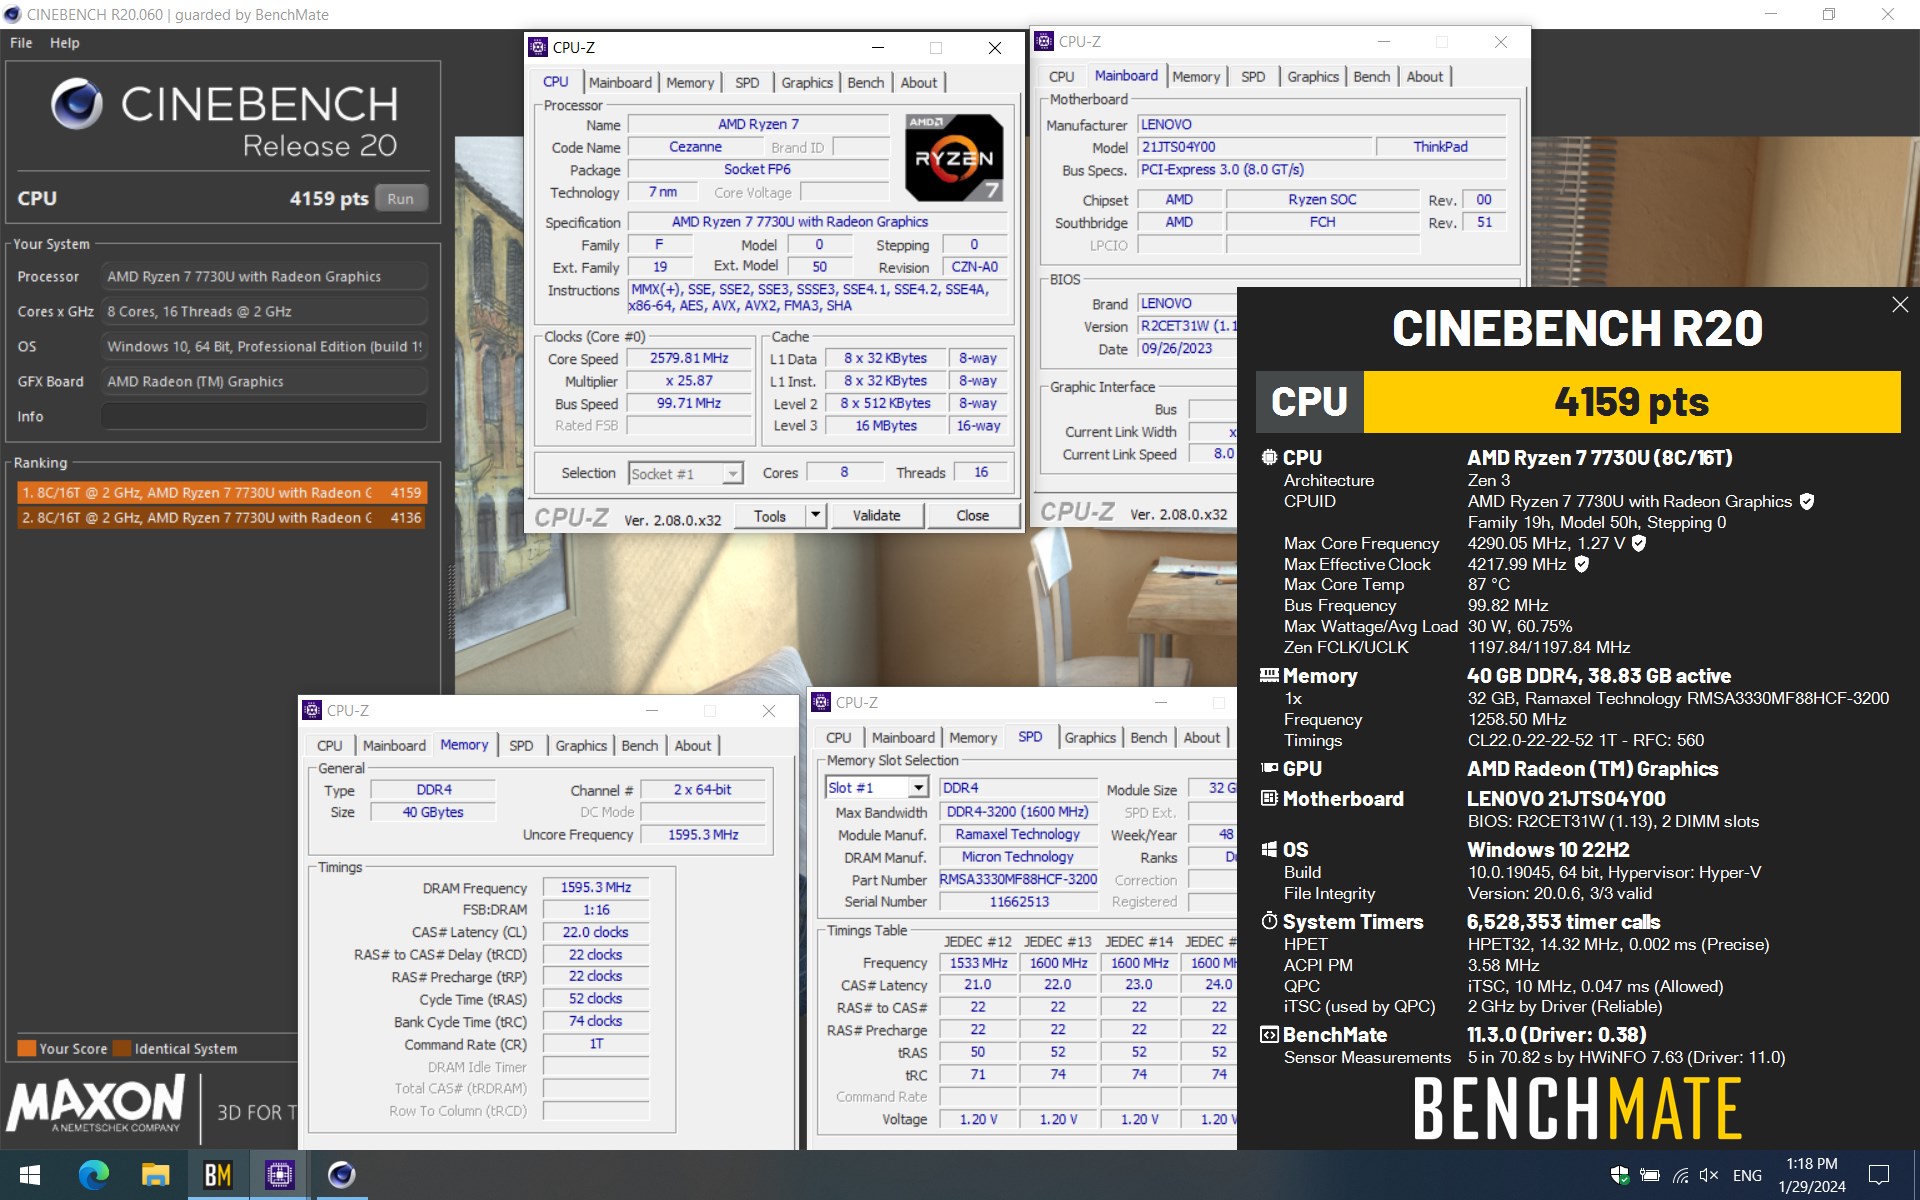
Task: Switch to the Cinebench taskbar icon
Action: [x=341, y=1175]
